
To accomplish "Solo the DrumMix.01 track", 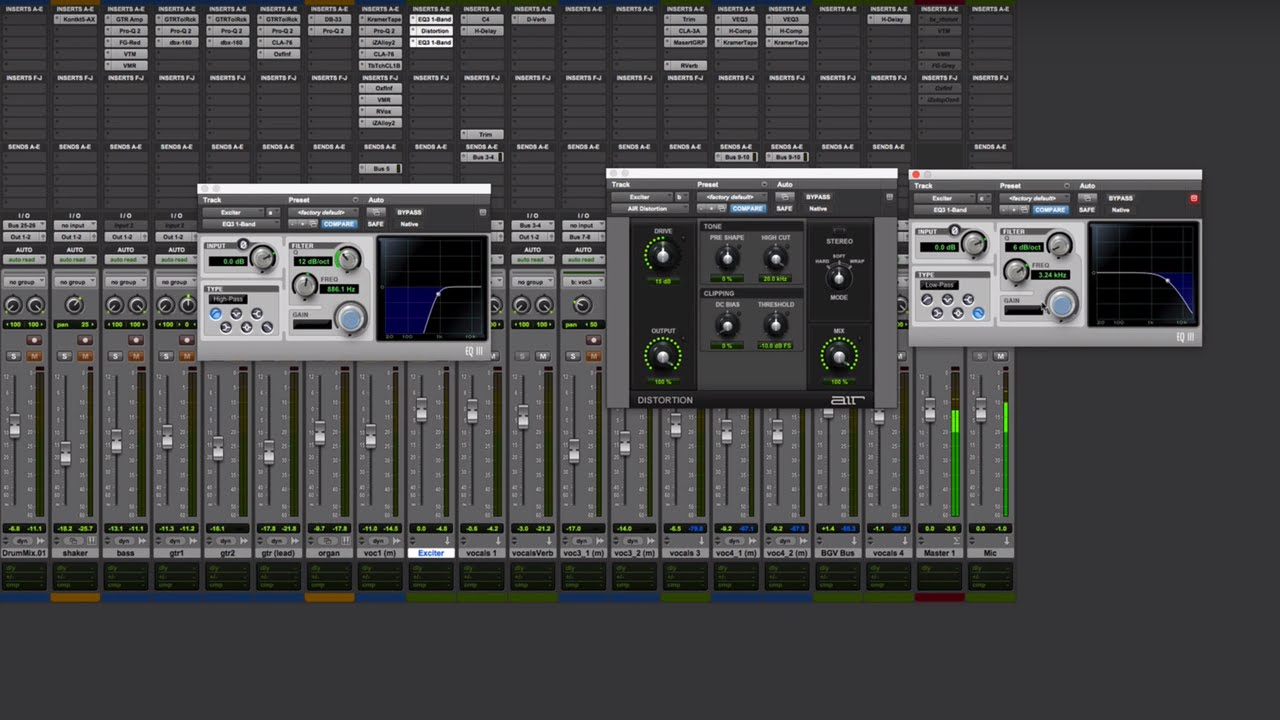I will pyautogui.click(x=13, y=356).
